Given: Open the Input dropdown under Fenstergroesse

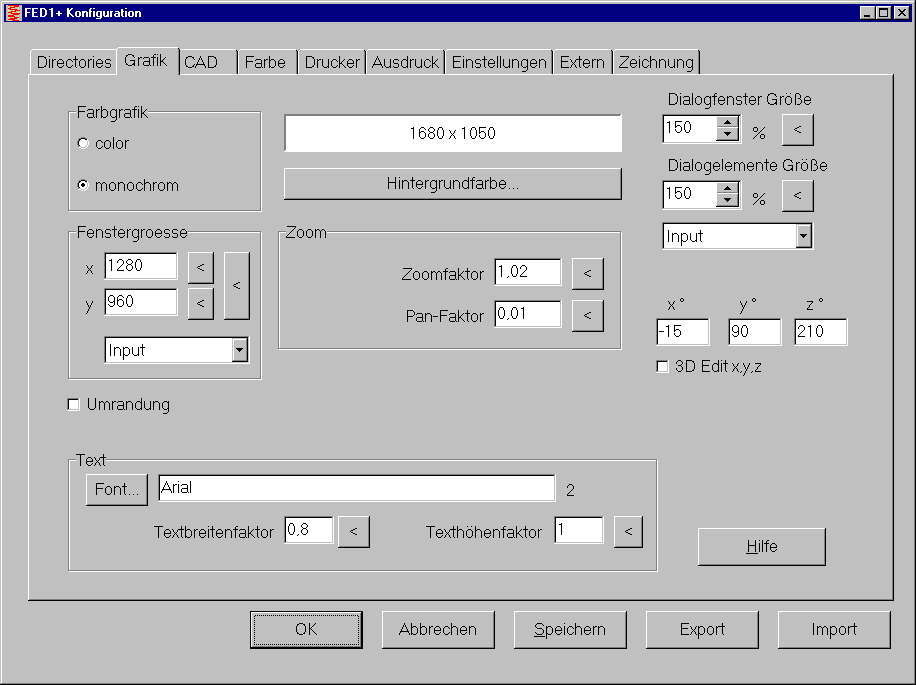Looking at the screenshot, I should coord(239,350).
